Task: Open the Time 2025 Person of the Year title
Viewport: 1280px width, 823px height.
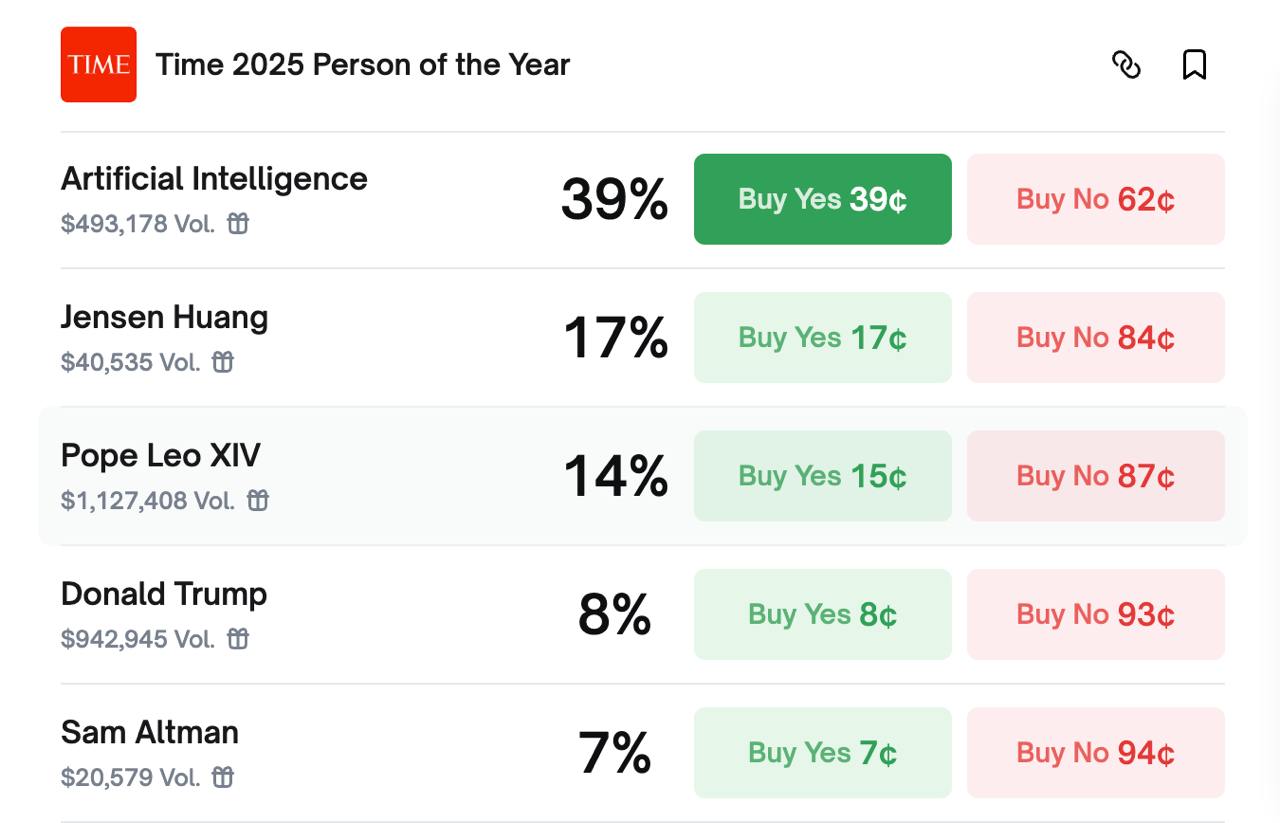Action: (362, 65)
